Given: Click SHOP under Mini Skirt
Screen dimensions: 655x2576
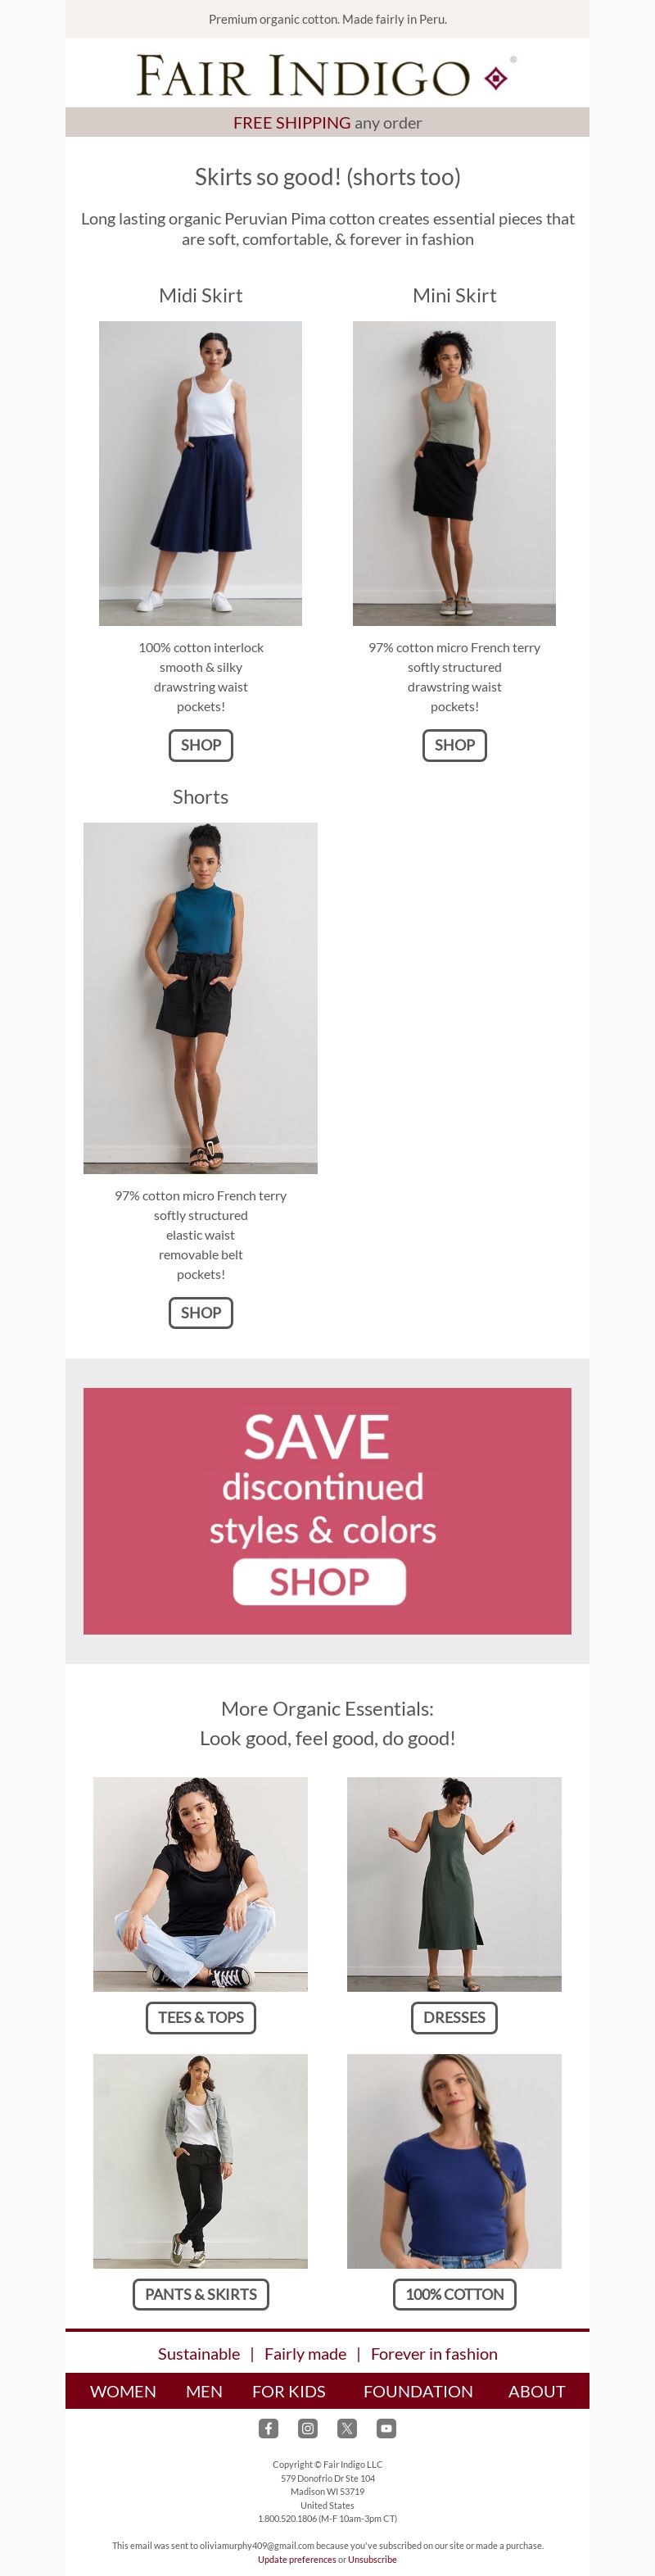Looking at the screenshot, I should click(454, 745).
